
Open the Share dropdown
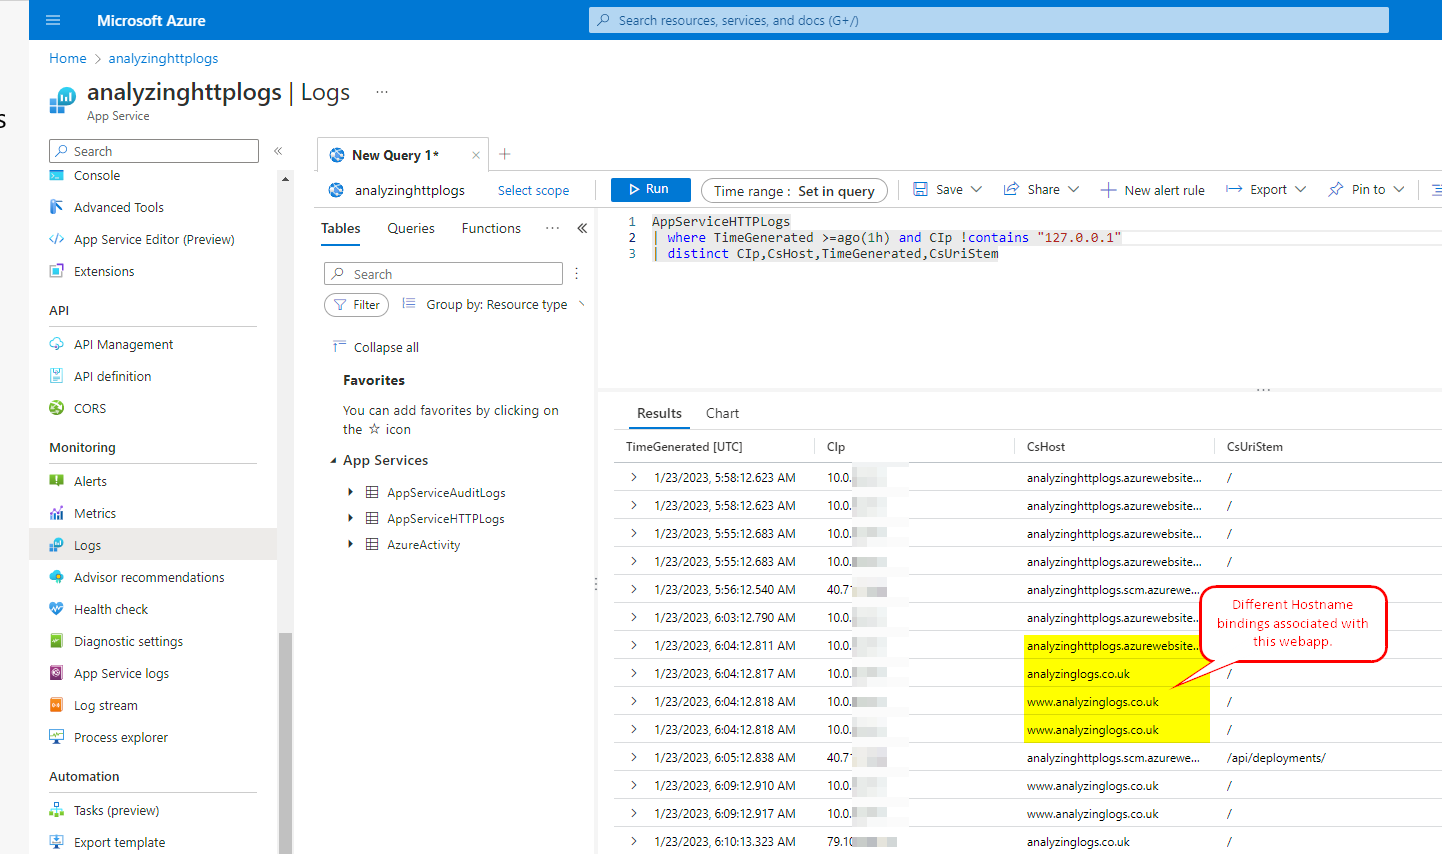pyautogui.click(x=1041, y=189)
